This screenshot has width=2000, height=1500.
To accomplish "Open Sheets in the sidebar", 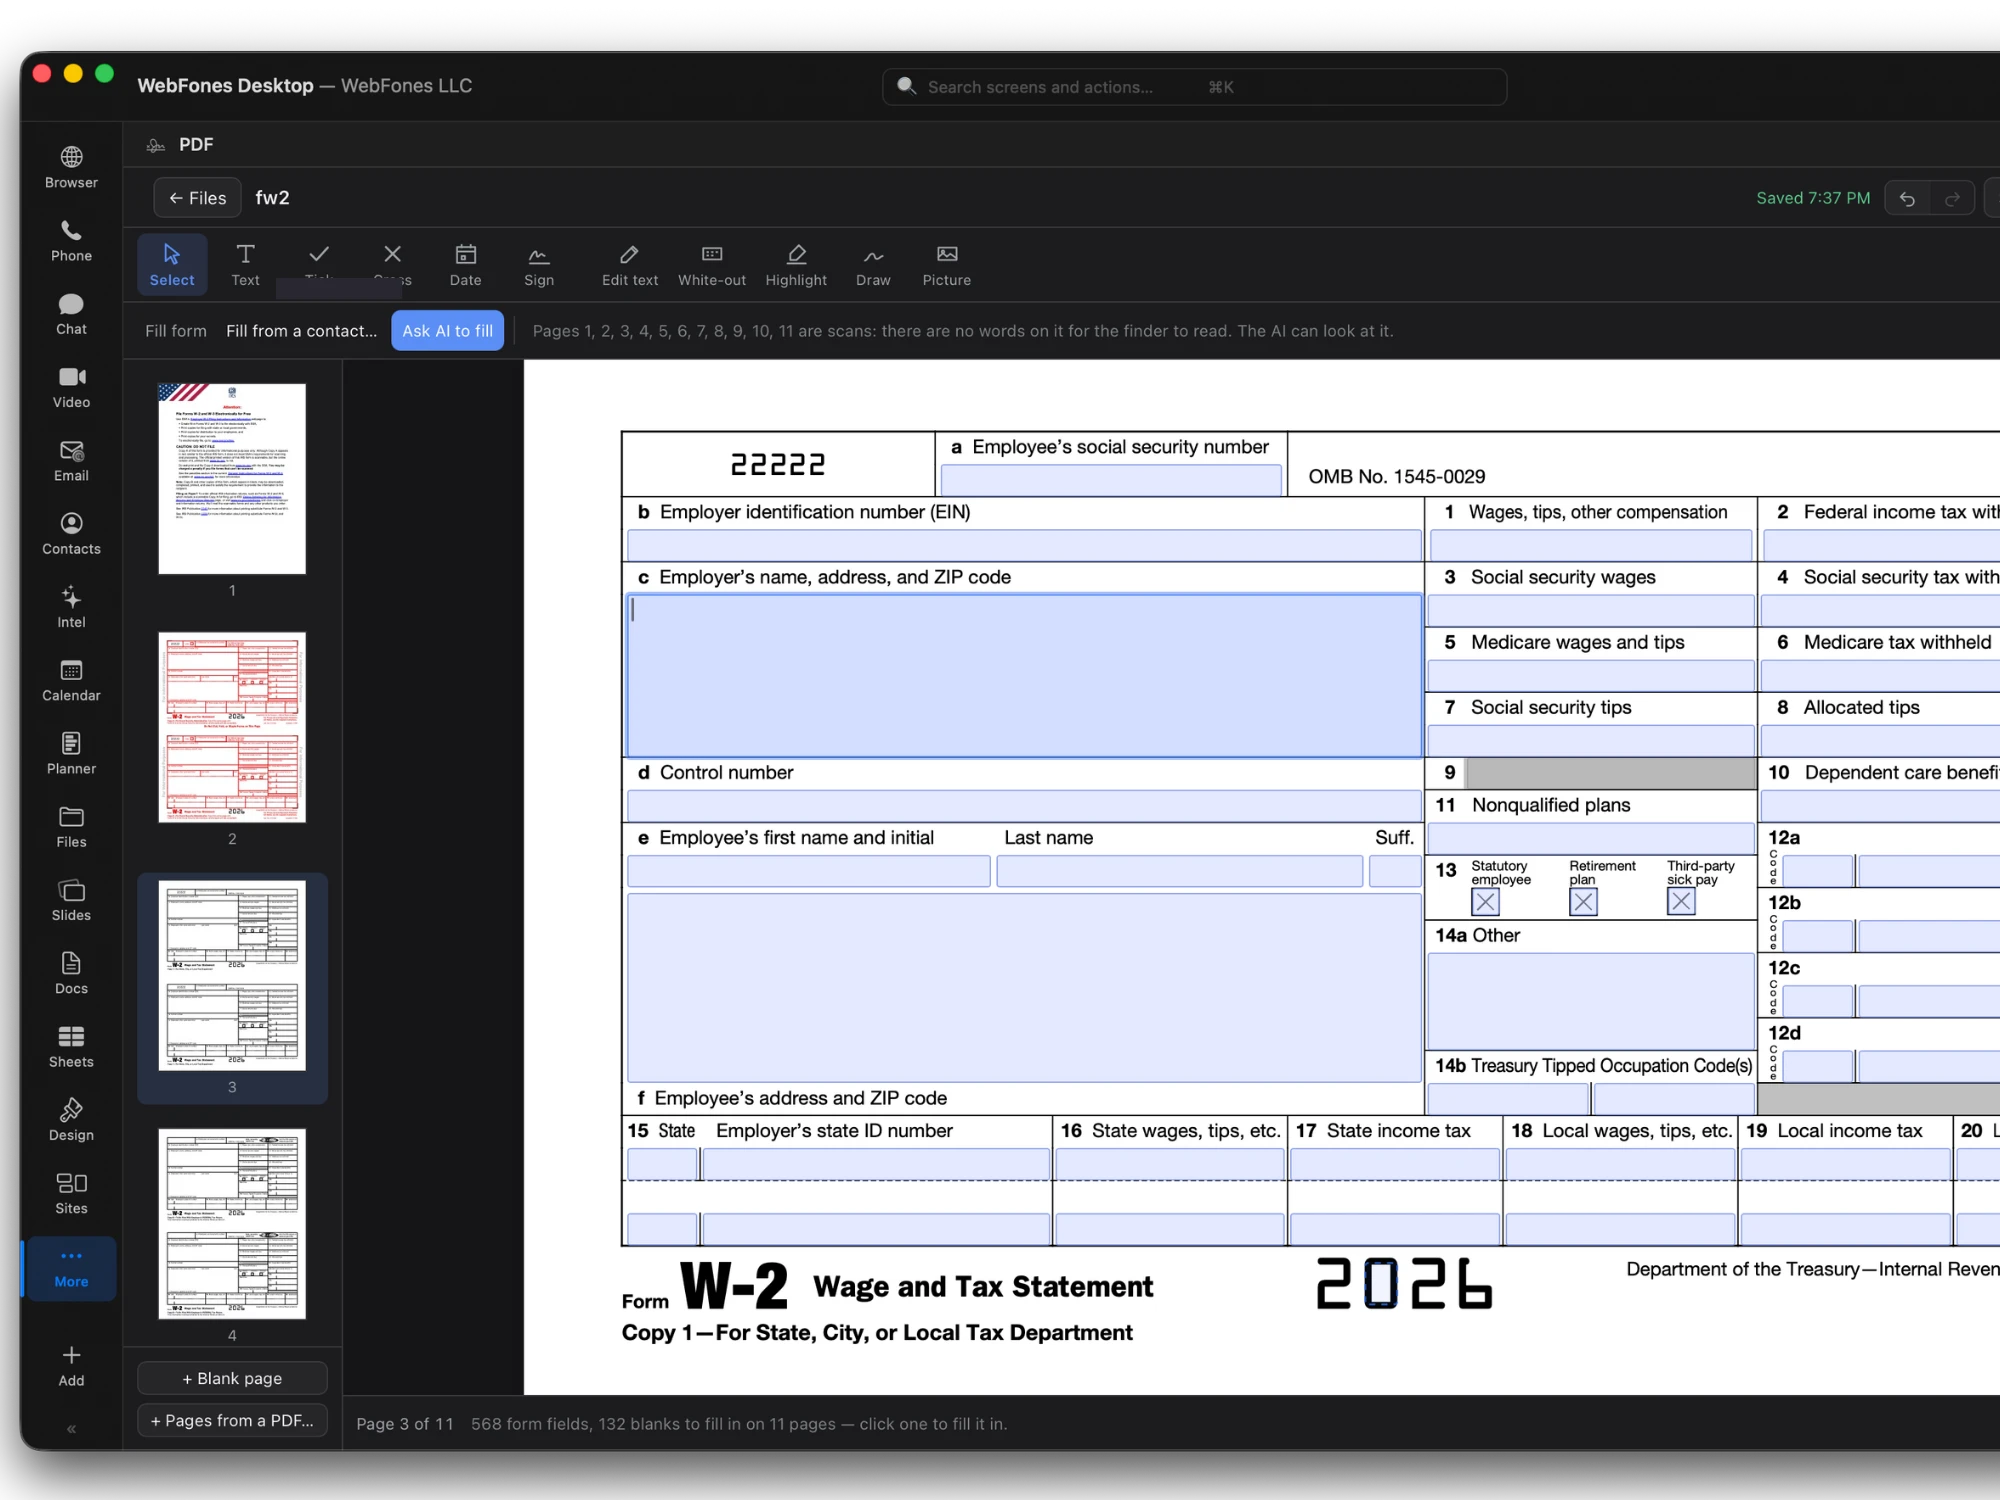I will point(71,1047).
